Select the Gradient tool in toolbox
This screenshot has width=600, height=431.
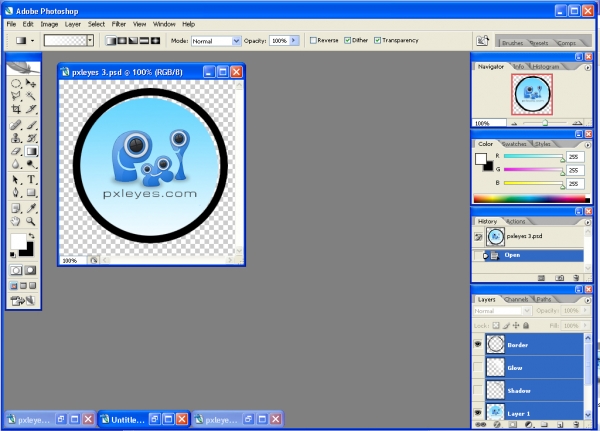point(31,151)
